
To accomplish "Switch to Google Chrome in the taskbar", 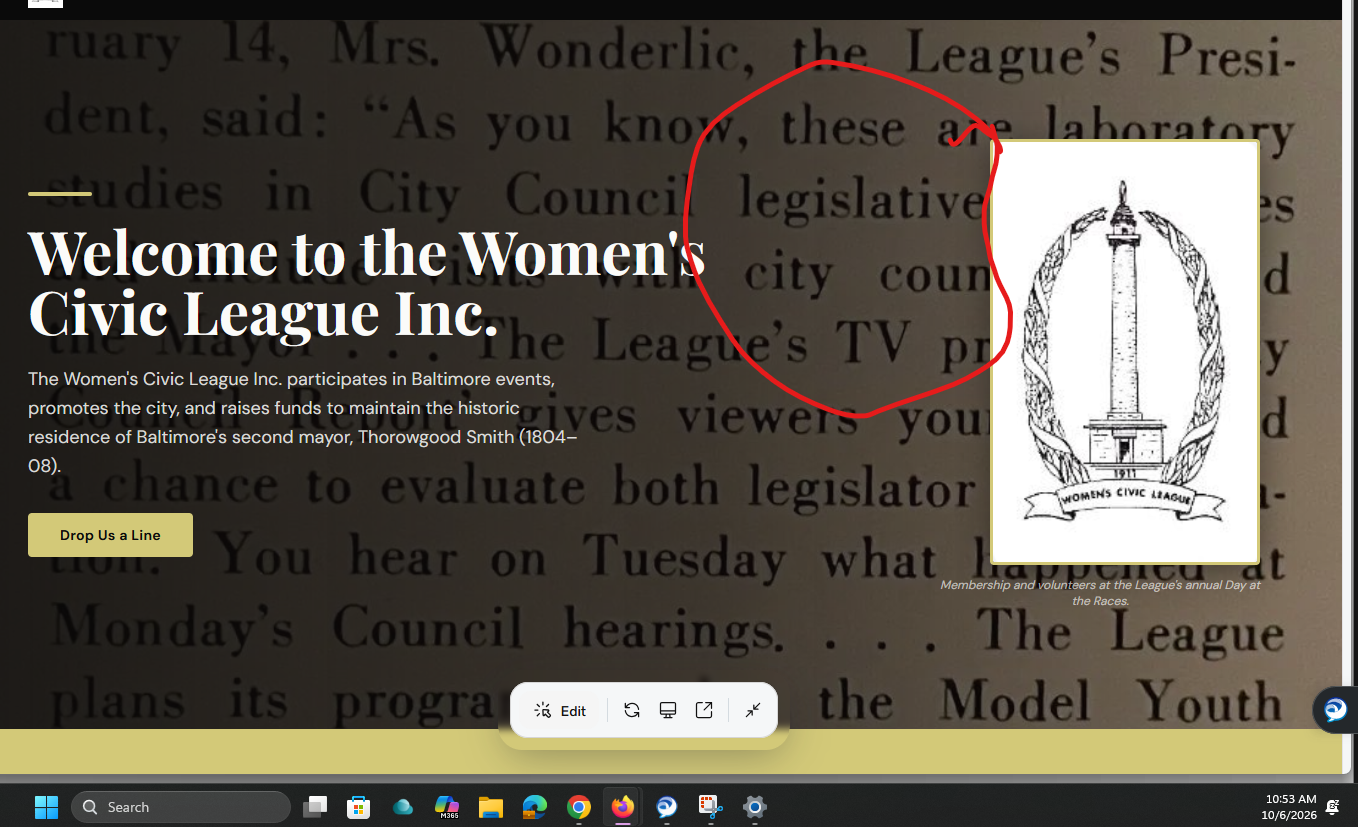I will [x=579, y=807].
